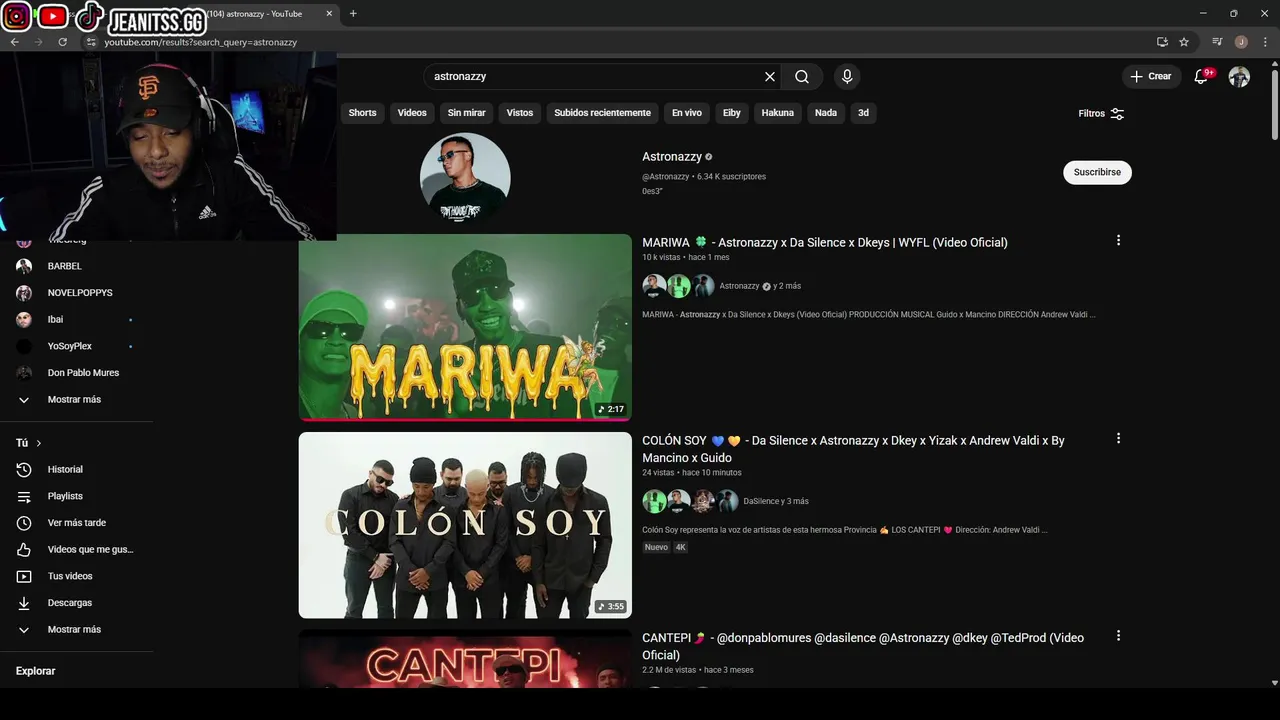Click the install app icon in address bar
The width and height of the screenshot is (1280, 720).
[1162, 42]
